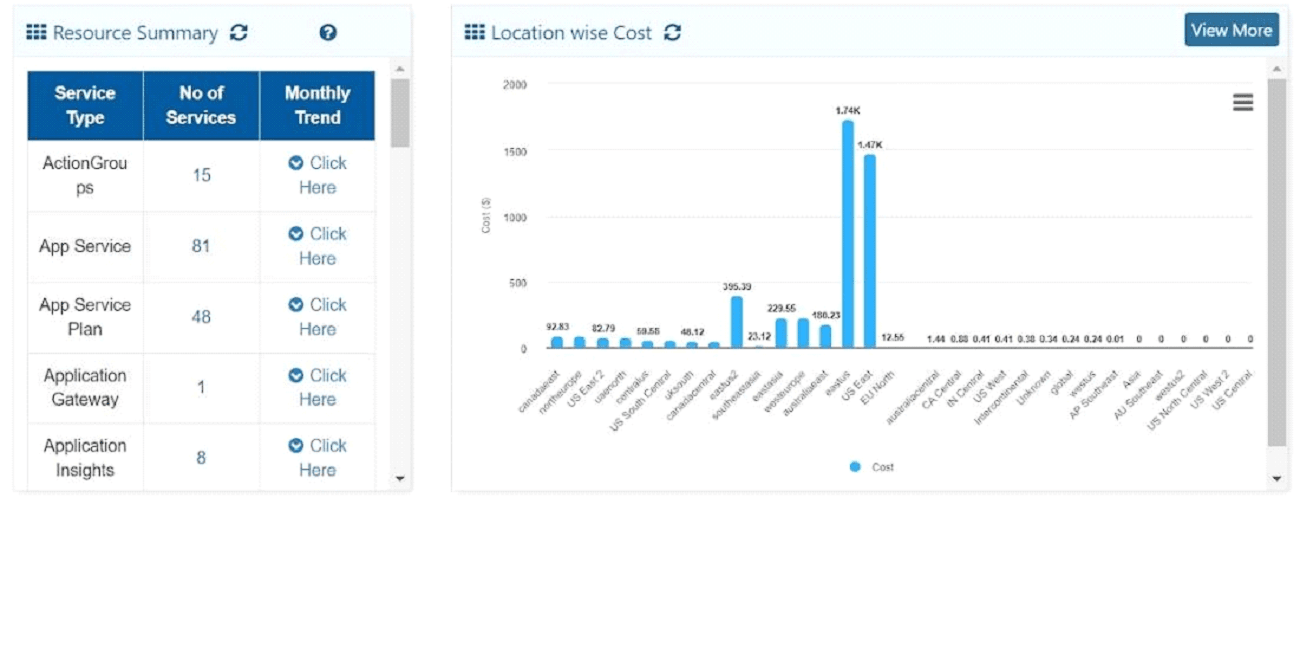
Task: Click the Resource Summary scrollbar down arrow
Action: [400, 480]
